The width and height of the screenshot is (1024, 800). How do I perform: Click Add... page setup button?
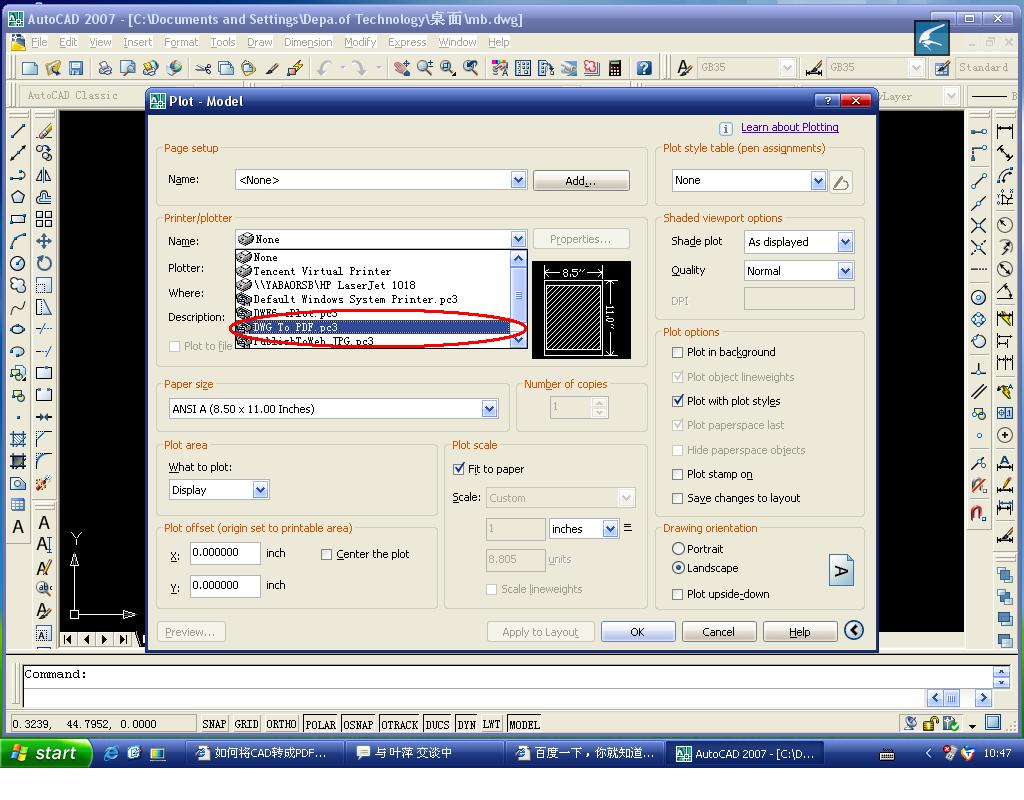pyautogui.click(x=581, y=180)
